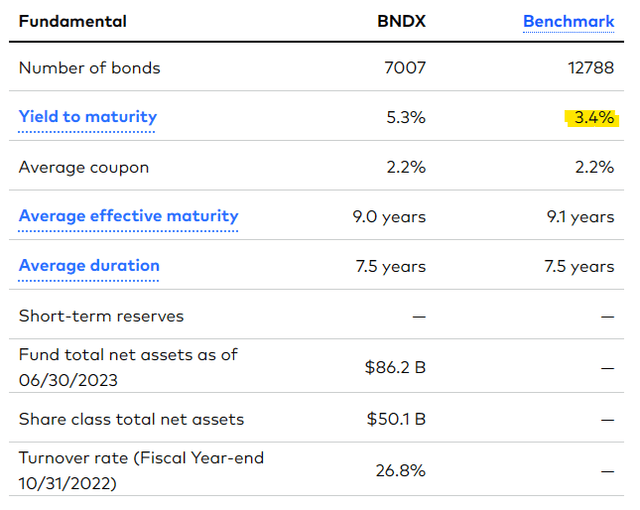Open the Benchmark column header link
The image size is (640, 510).
pos(568,21)
